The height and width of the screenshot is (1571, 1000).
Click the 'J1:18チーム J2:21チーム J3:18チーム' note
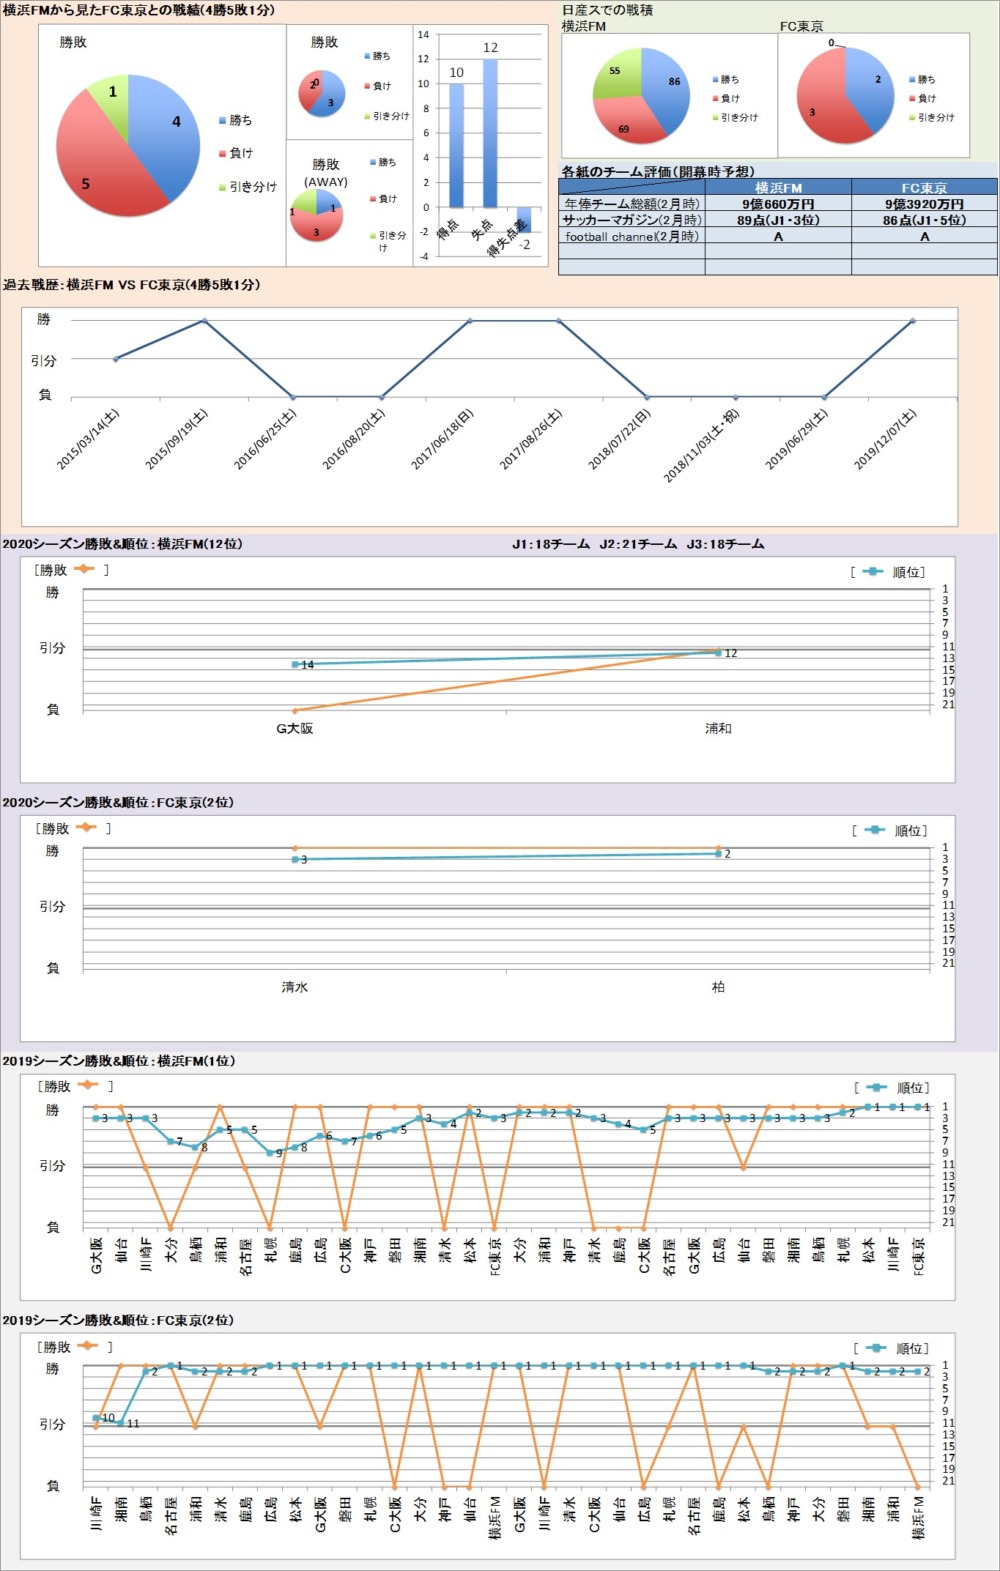[638, 545]
